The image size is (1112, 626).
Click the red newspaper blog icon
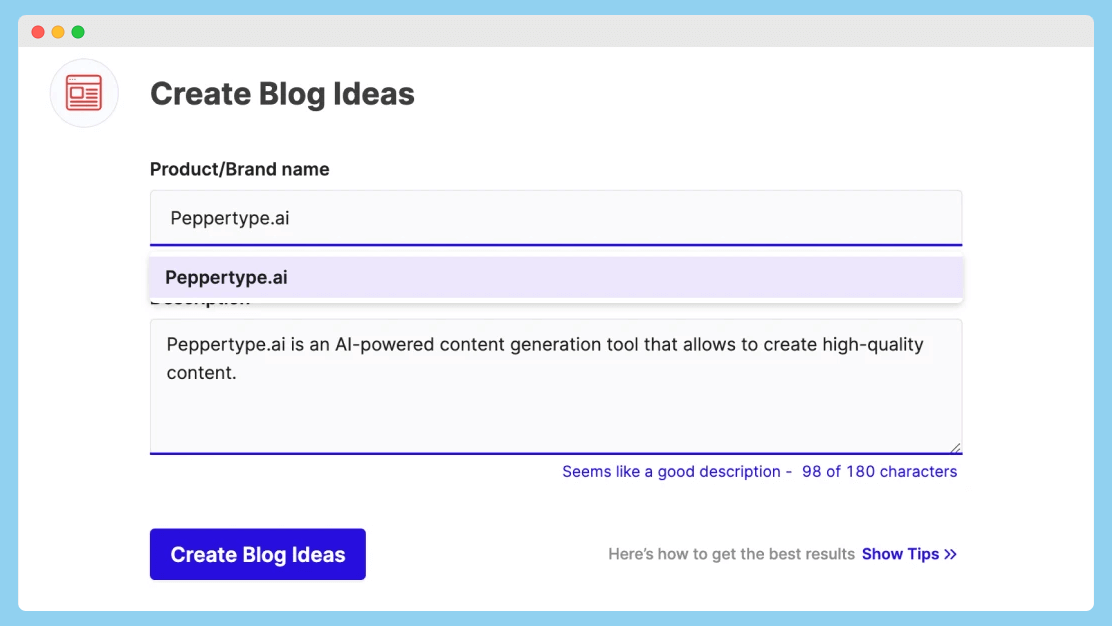(x=84, y=93)
